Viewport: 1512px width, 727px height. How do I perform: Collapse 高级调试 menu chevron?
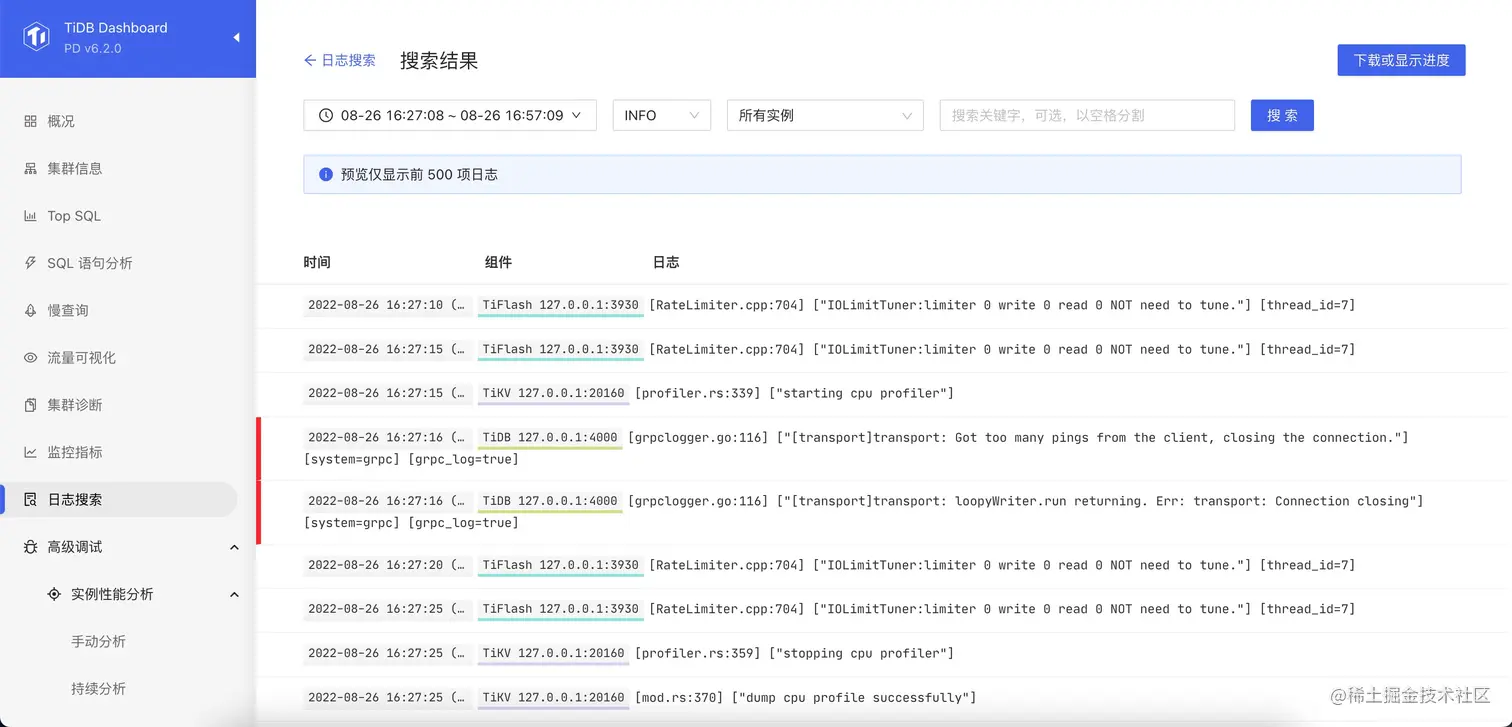[234, 547]
